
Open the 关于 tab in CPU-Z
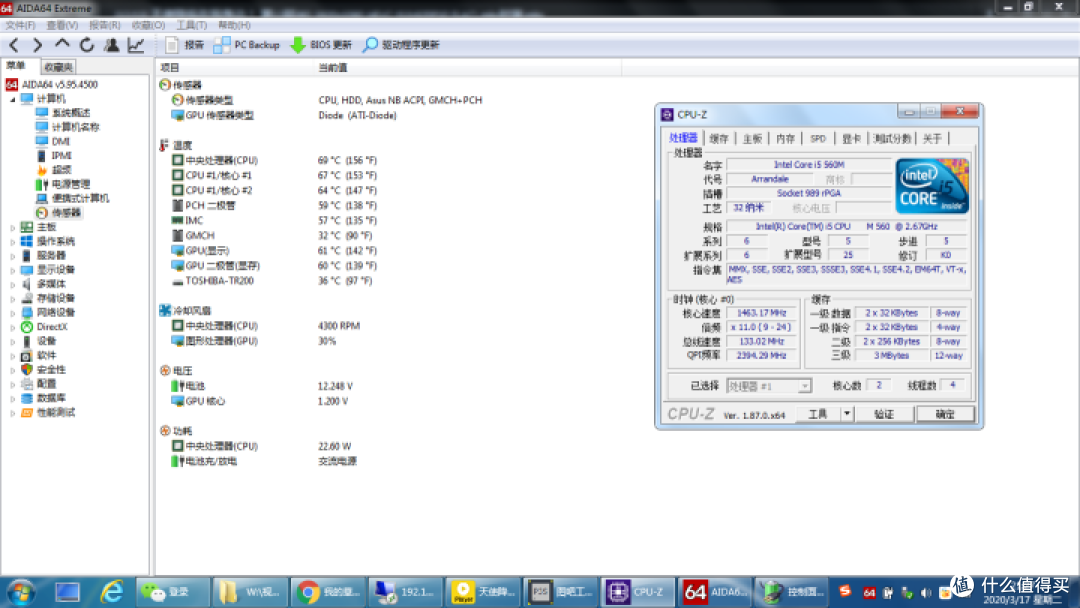pyautogui.click(x=932, y=138)
